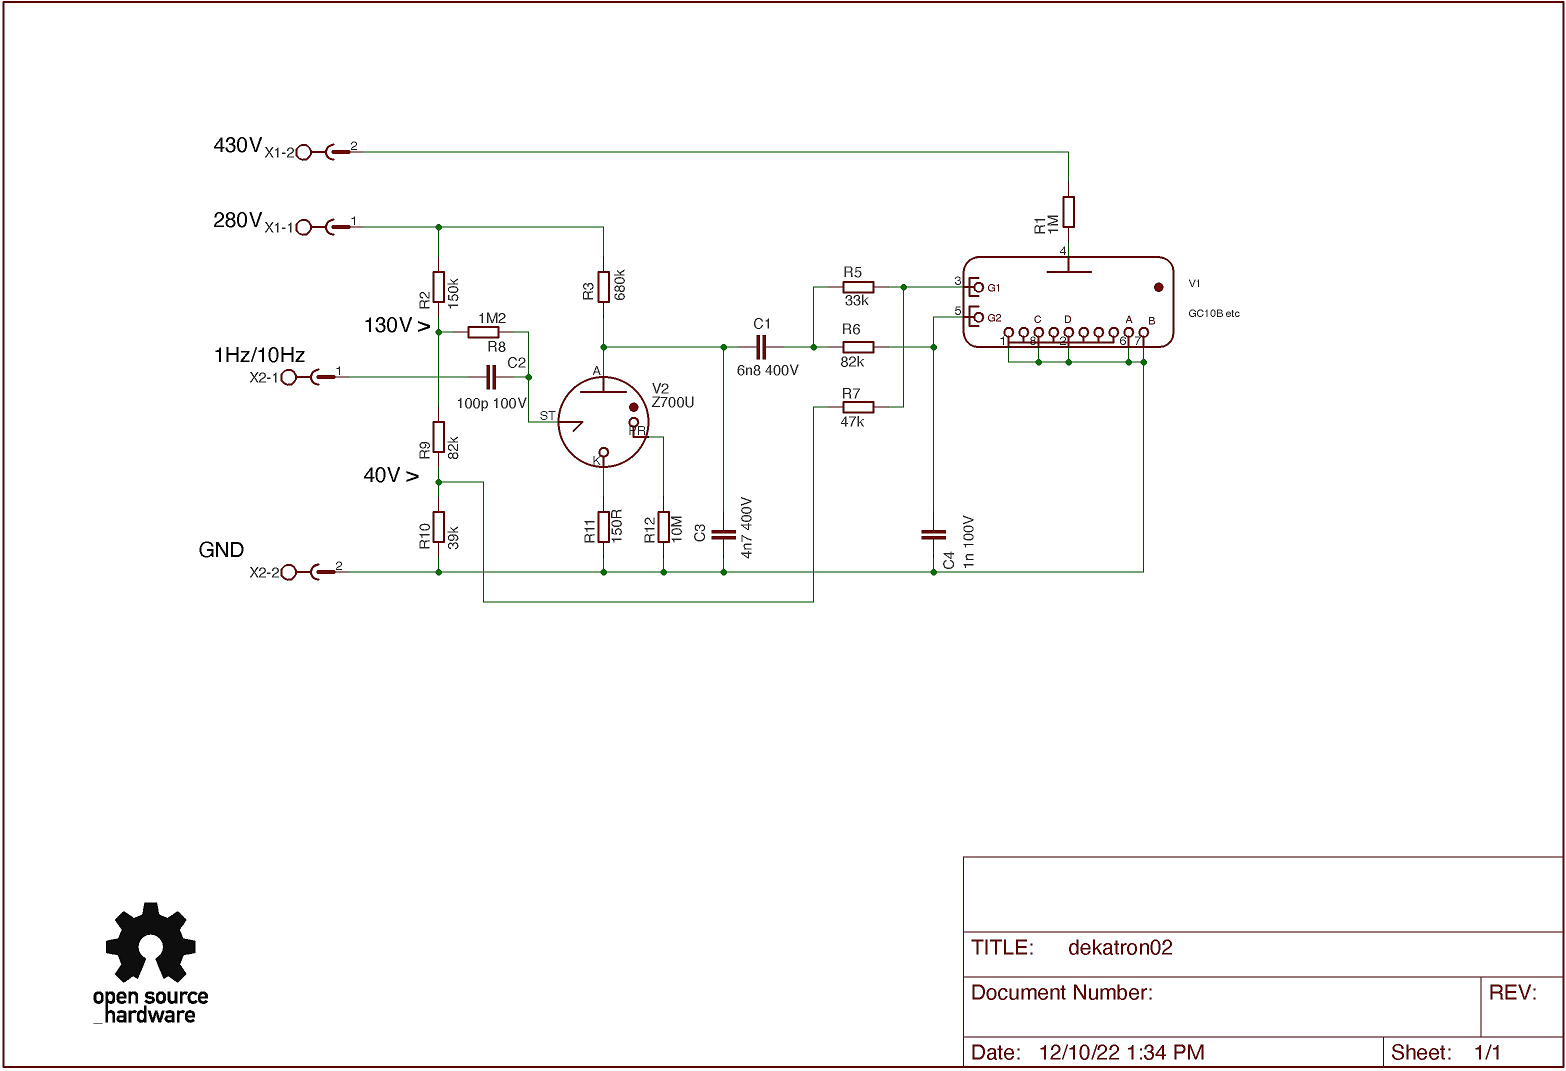The image size is (1566, 1071).
Task: Select capacitor C3 4n7 400V symbol
Action: (723, 534)
